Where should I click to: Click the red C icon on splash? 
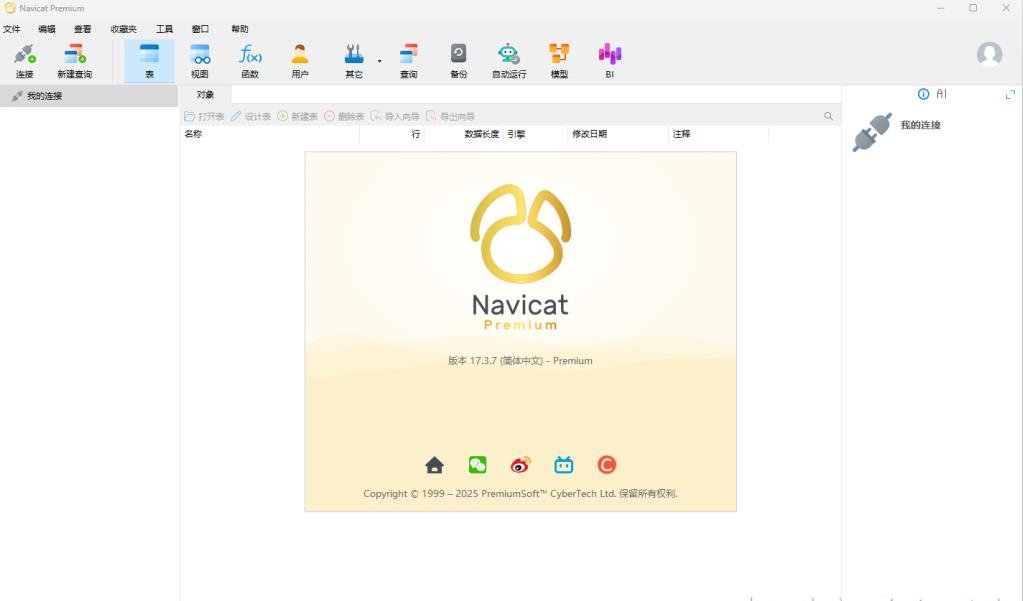pyautogui.click(x=607, y=465)
